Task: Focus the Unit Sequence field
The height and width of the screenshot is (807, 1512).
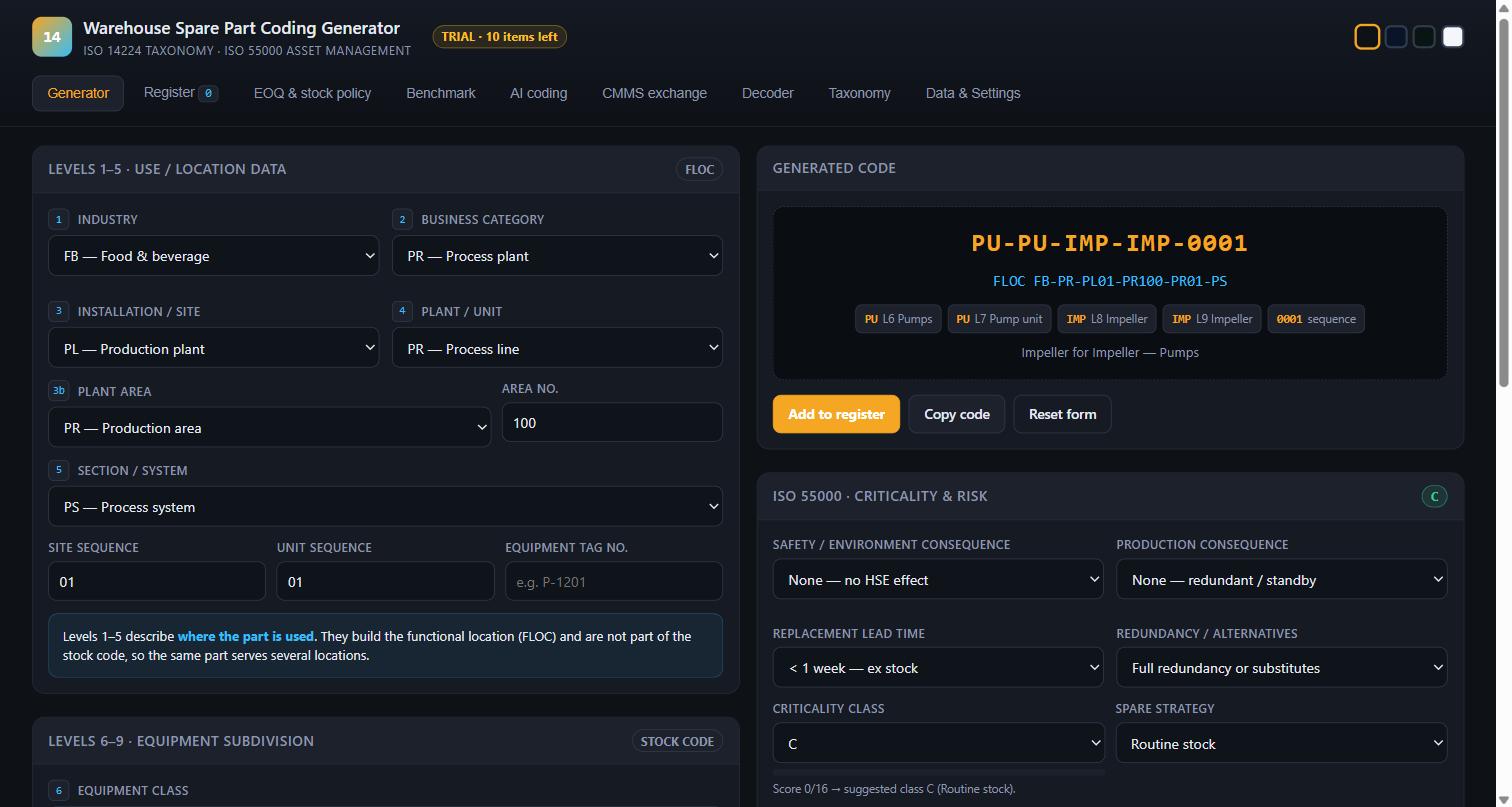Action: pos(385,582)
